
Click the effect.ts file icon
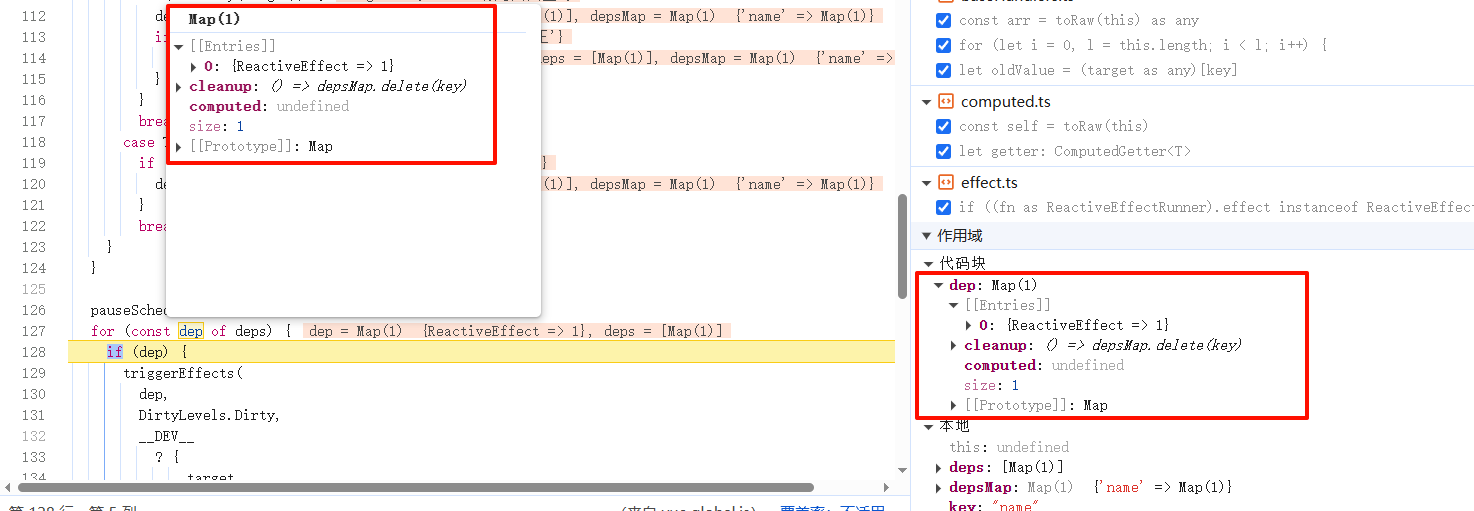click(945, 183)
